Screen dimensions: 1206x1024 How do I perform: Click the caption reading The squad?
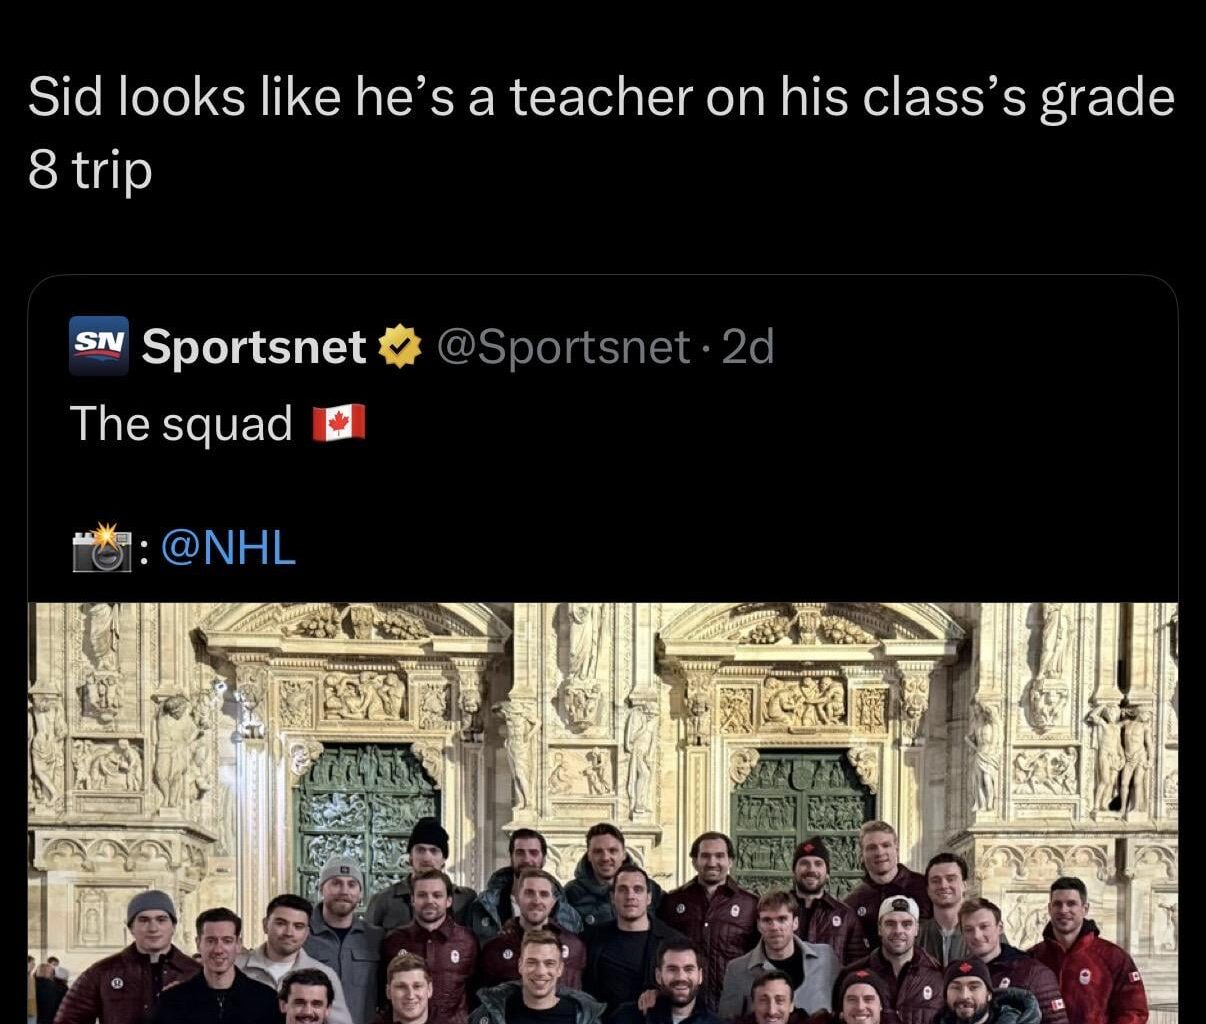click(x=180, y=423)
